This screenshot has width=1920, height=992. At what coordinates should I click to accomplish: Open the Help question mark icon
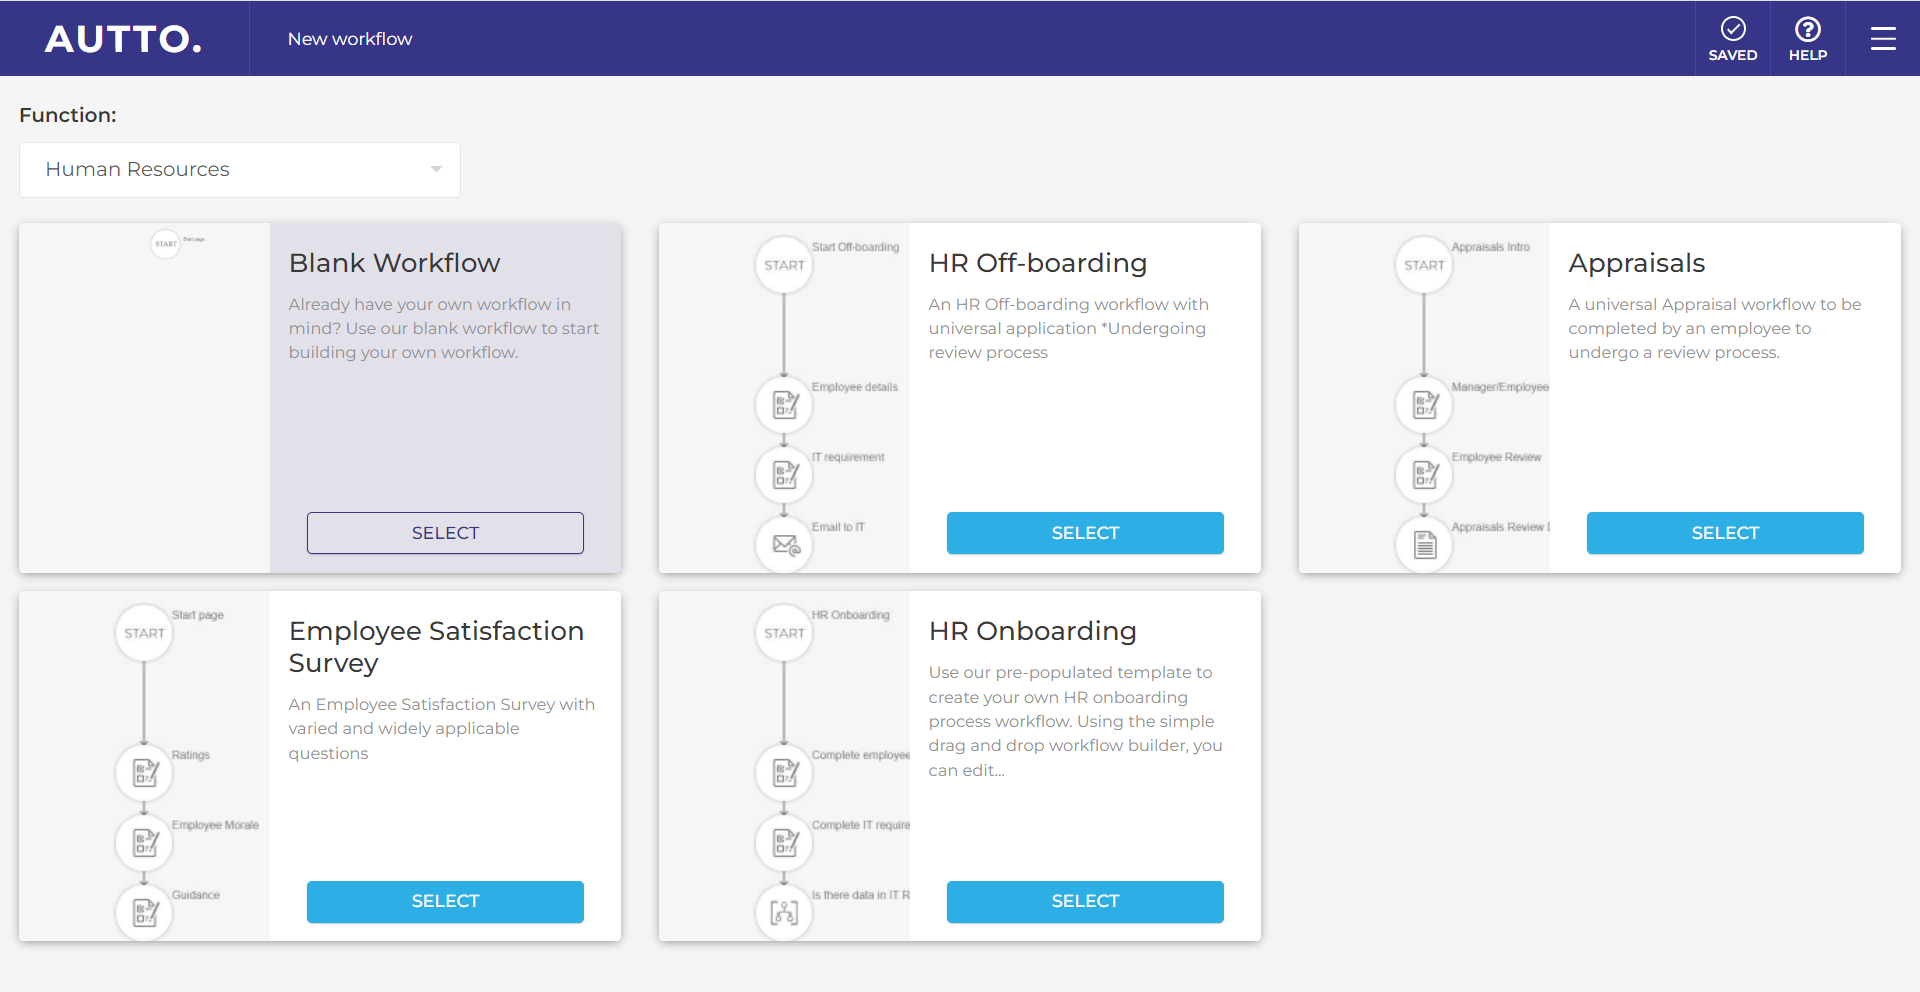1807,29
